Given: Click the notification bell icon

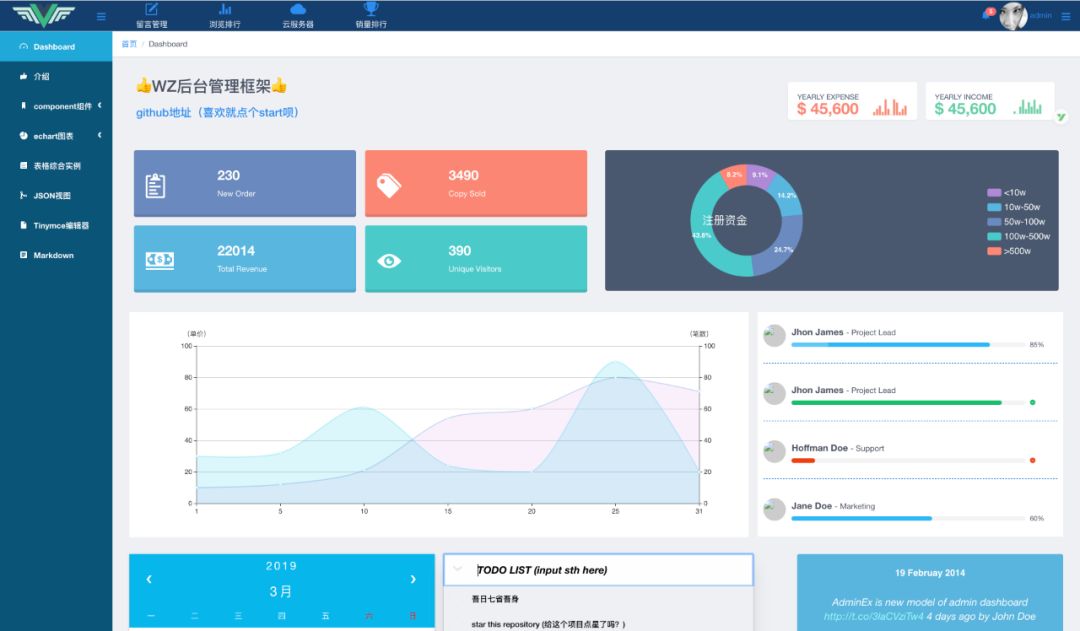Looking at the screenshot, I should pyautogui.click(x=988, y=15).
